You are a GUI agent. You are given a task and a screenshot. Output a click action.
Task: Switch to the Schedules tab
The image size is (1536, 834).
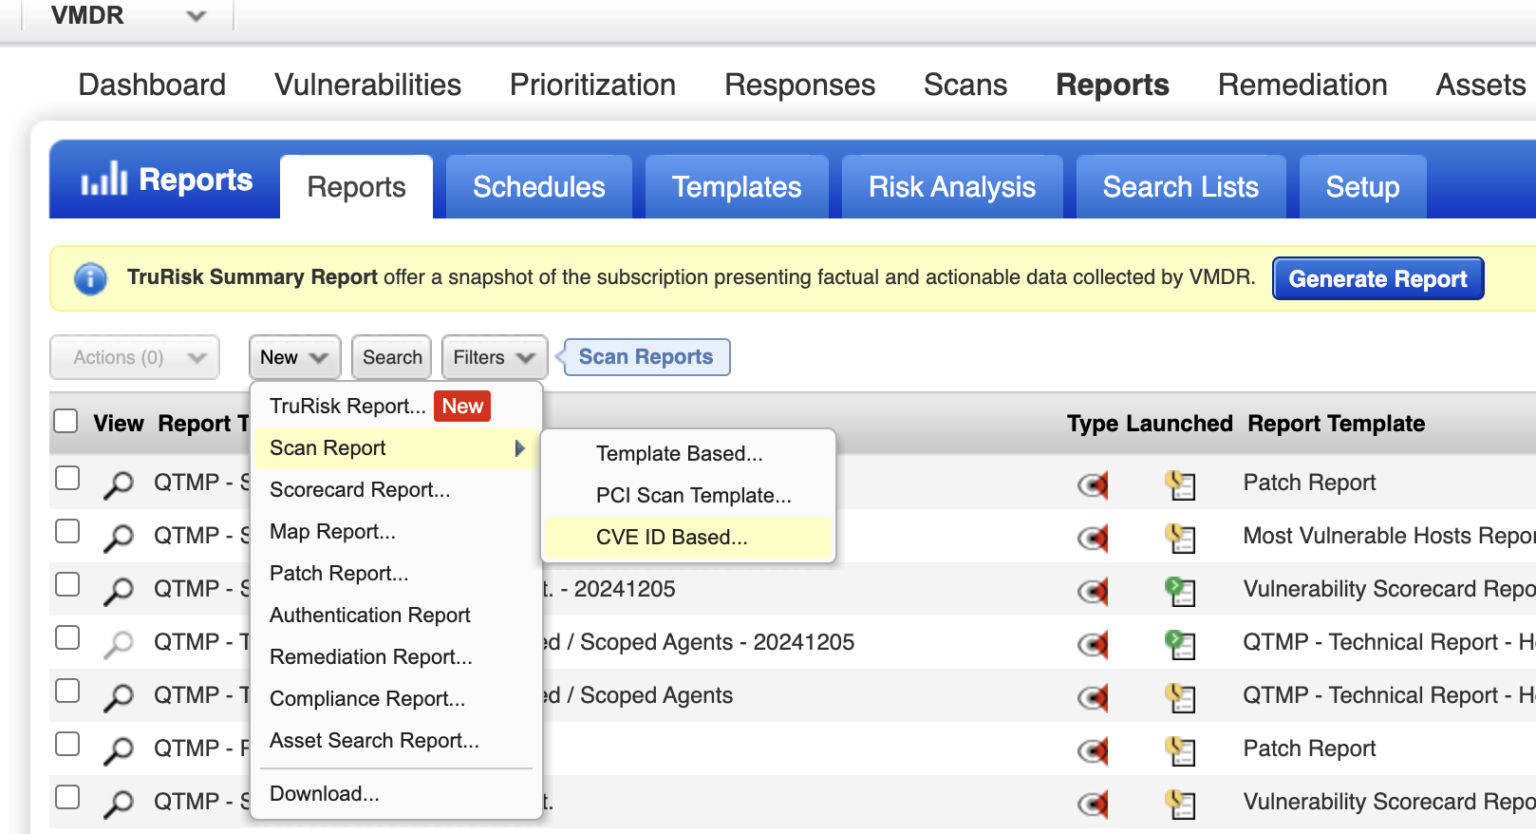[x=539, y=187]
